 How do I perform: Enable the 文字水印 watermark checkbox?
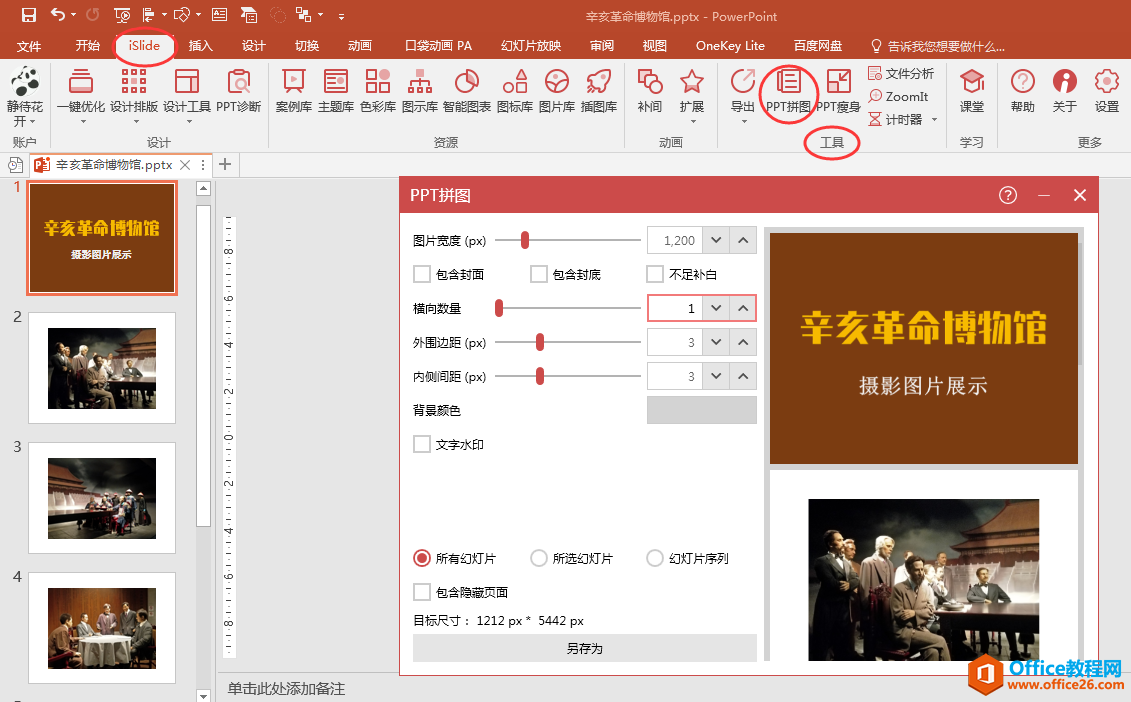coord(422,444)
